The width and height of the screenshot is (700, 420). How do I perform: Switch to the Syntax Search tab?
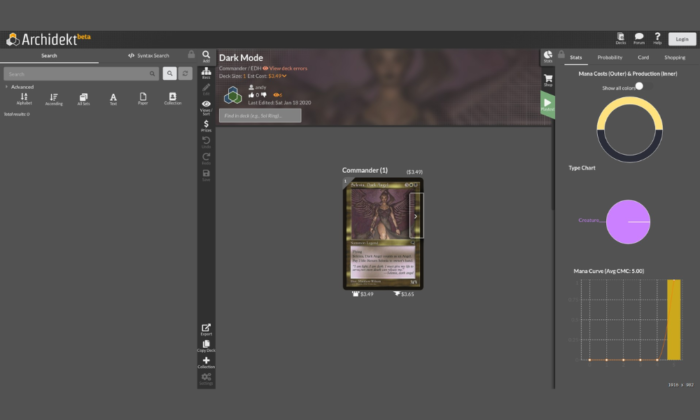pos(149,55)
